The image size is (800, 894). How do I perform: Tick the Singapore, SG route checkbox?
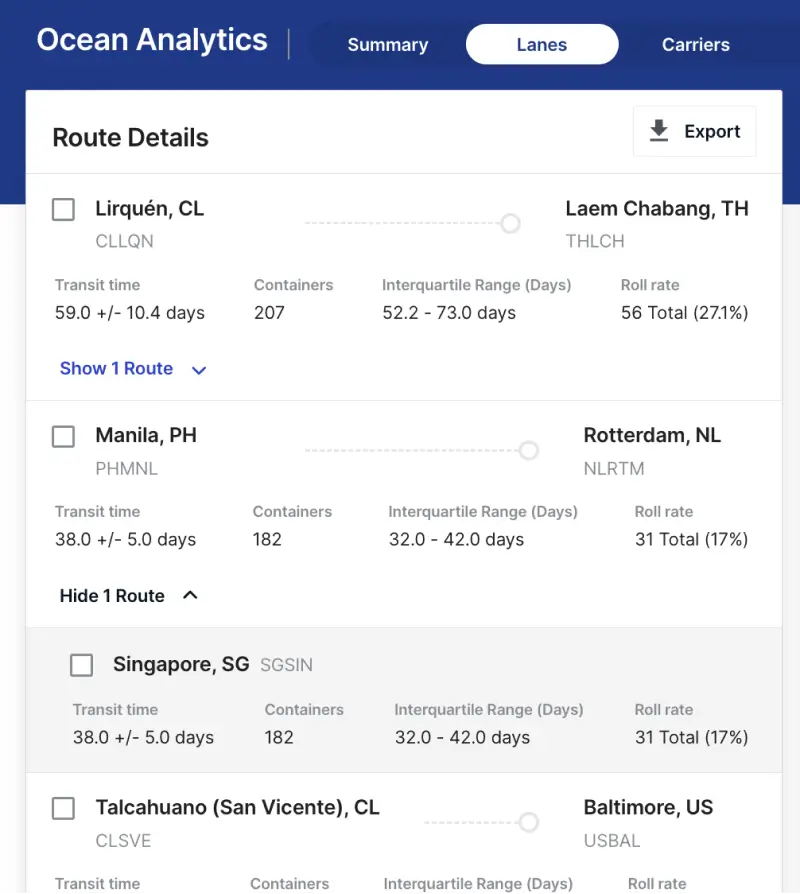81,665
